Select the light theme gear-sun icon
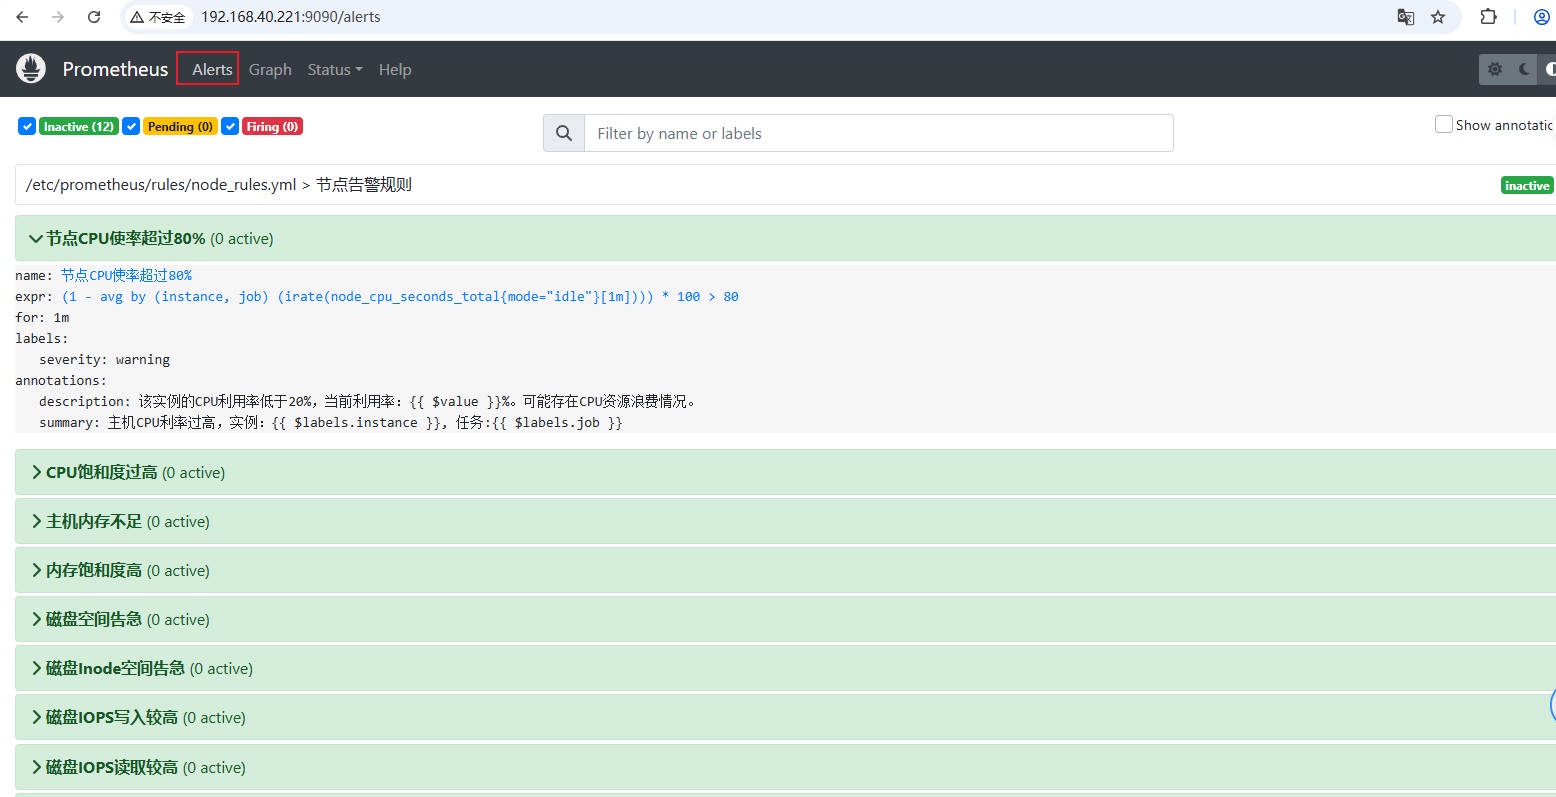 point(1495,69)
